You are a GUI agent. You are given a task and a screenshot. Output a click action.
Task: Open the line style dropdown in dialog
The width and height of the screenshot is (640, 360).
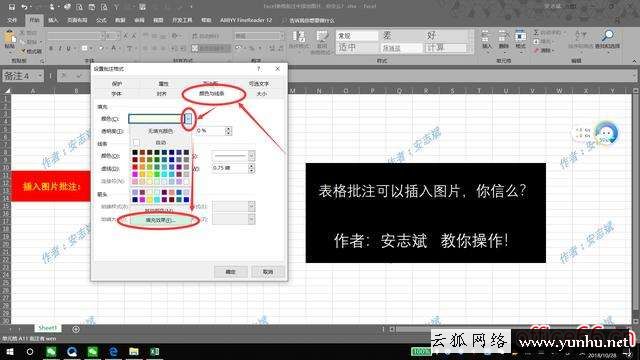pos(251,156)
